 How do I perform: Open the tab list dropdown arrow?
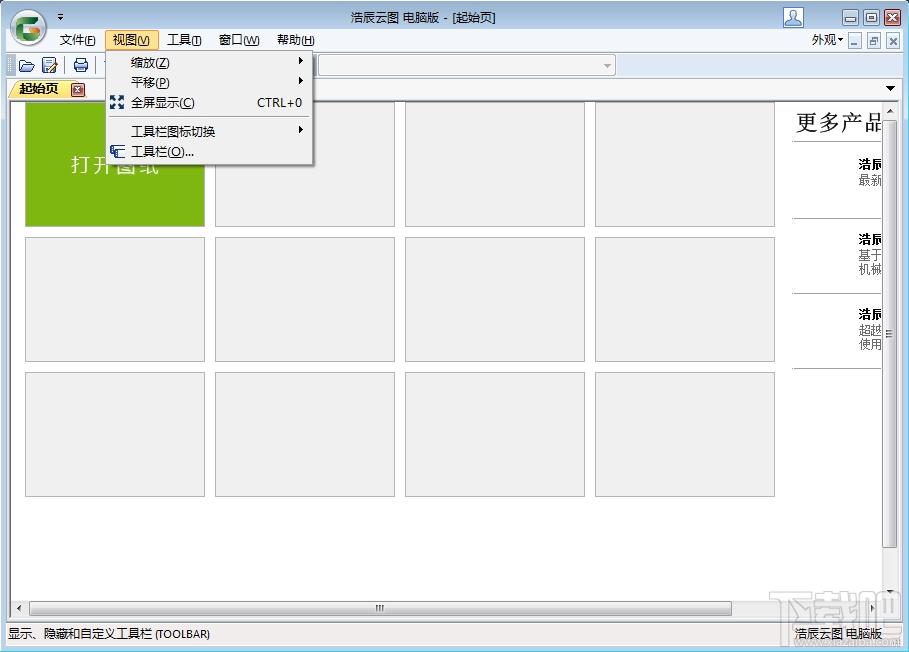(x=890, y=89)
